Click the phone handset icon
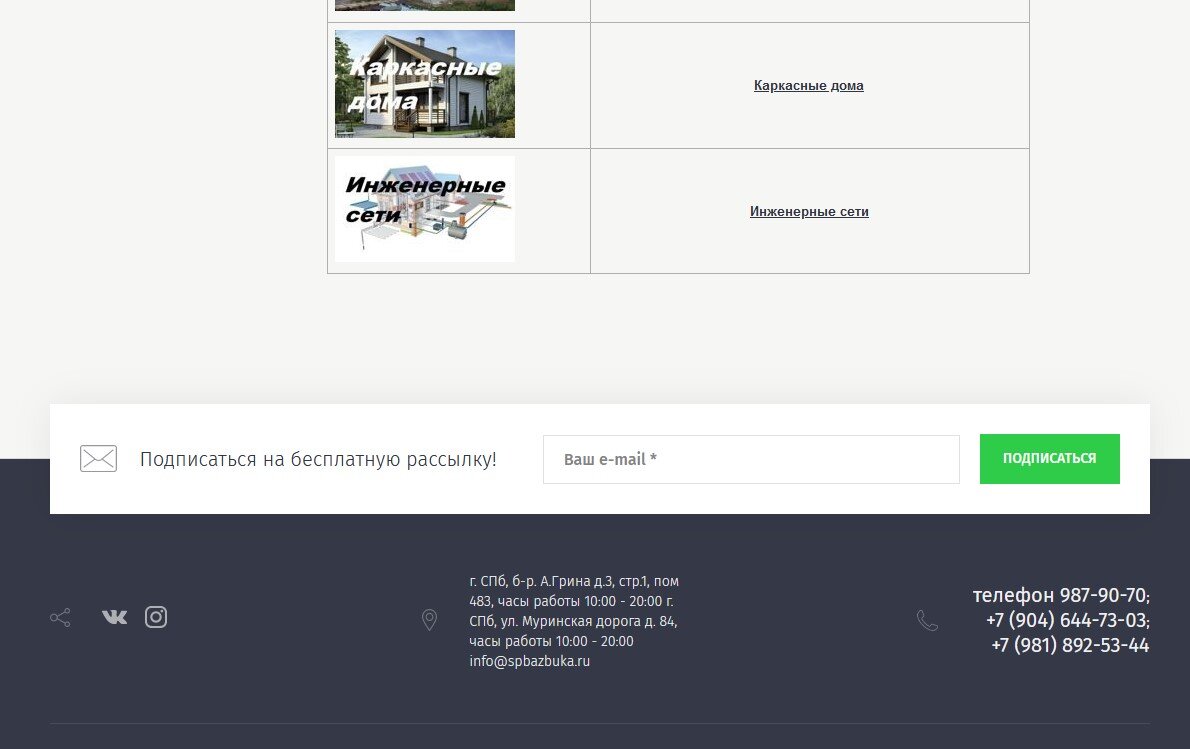Viewport: 1190px width, 749px height. point(927,621)
